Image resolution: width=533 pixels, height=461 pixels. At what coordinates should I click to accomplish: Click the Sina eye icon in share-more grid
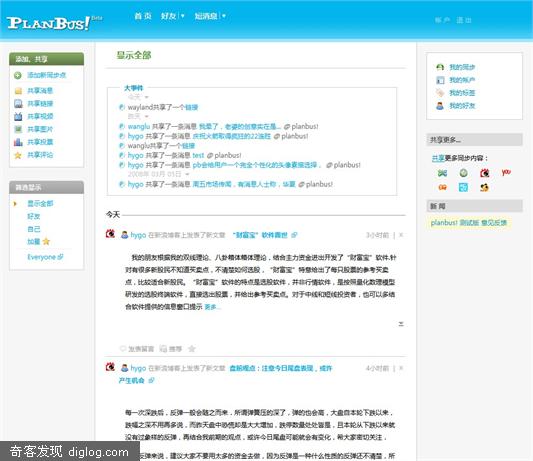(x=484, y=173)
